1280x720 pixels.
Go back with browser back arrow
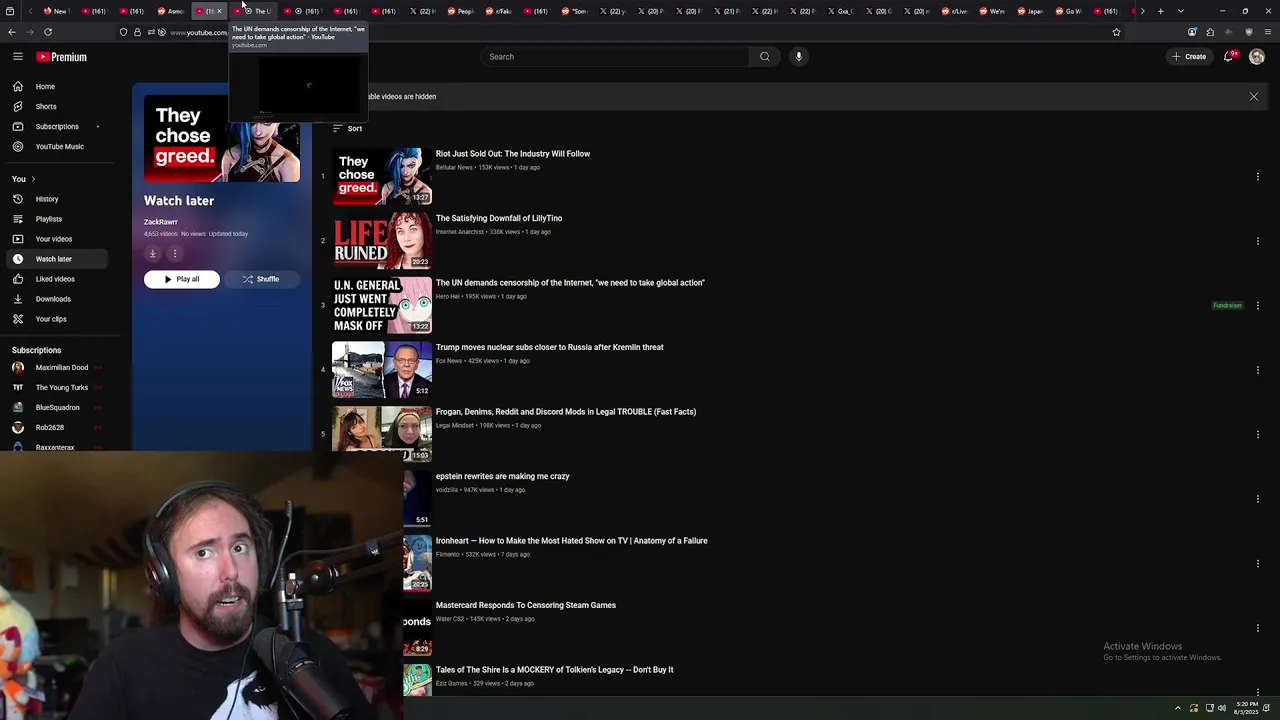(12, 32)
